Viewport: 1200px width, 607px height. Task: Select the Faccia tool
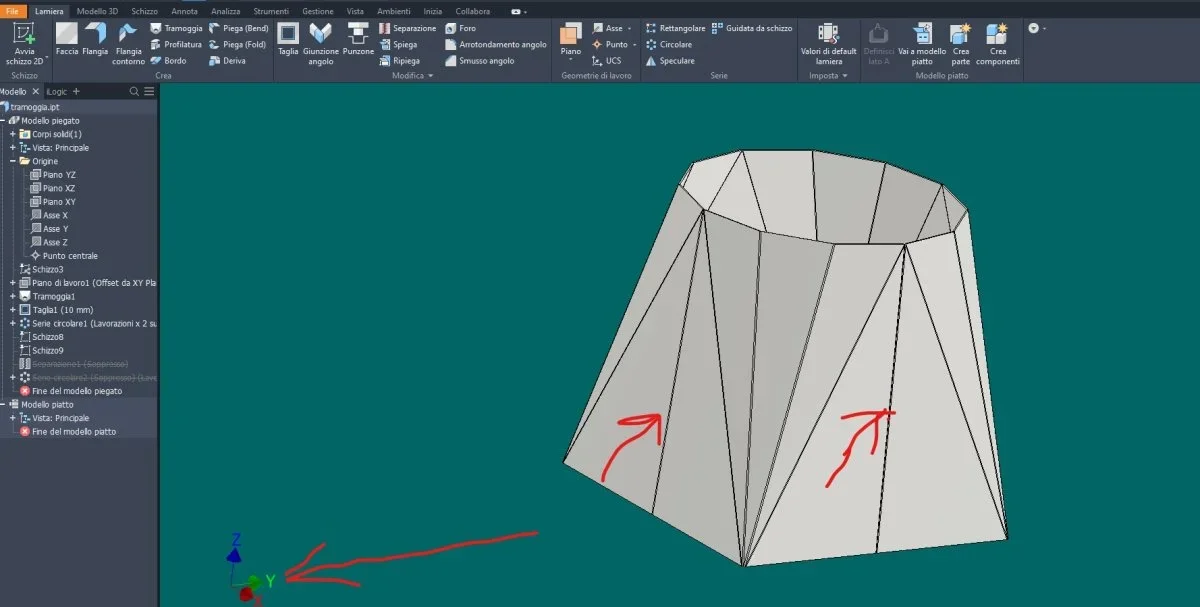coord(67,39)
